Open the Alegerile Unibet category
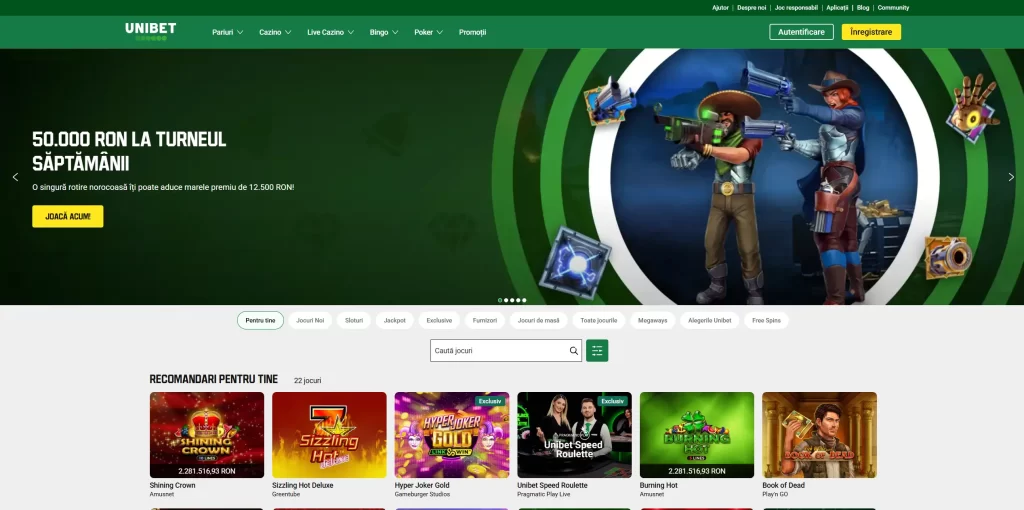 click(710, 321)
